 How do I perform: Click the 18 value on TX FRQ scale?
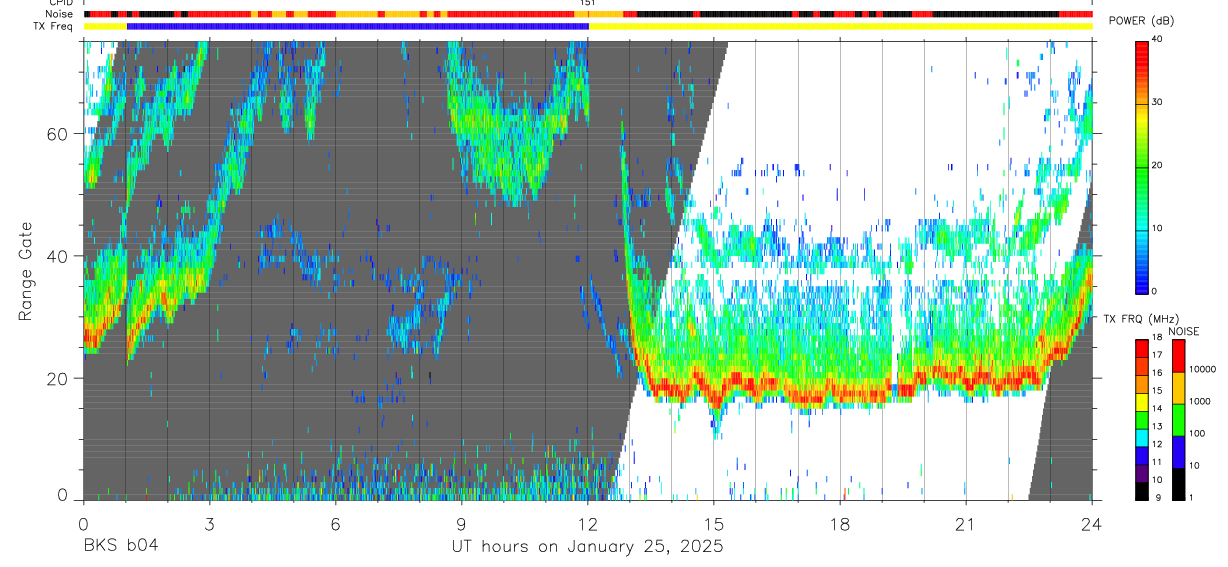(x=1157, y=338)
